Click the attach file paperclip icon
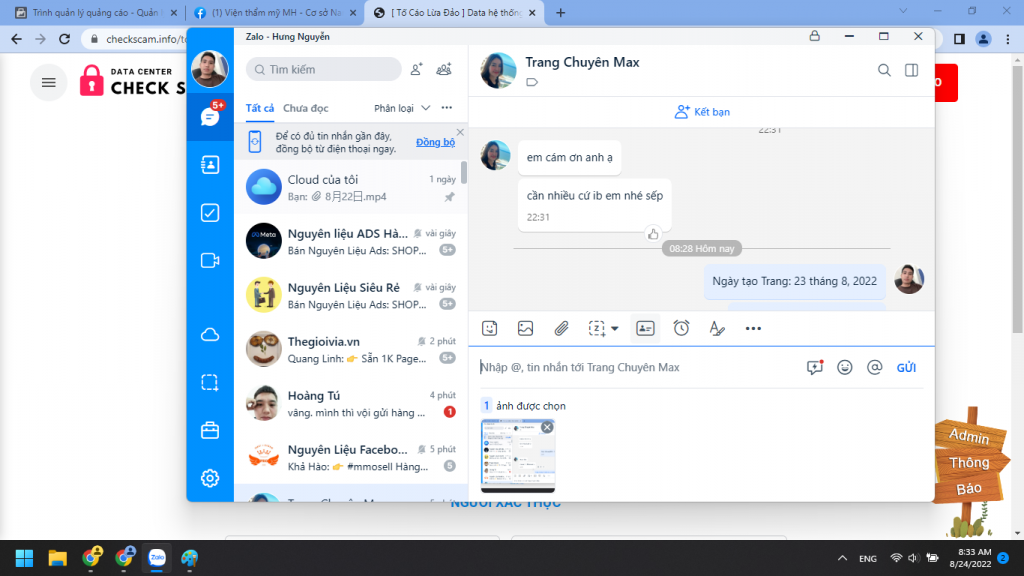Image resolution: width=1024 pixels, height=576 pixels. pyautogui.click(x=562, y=328)
